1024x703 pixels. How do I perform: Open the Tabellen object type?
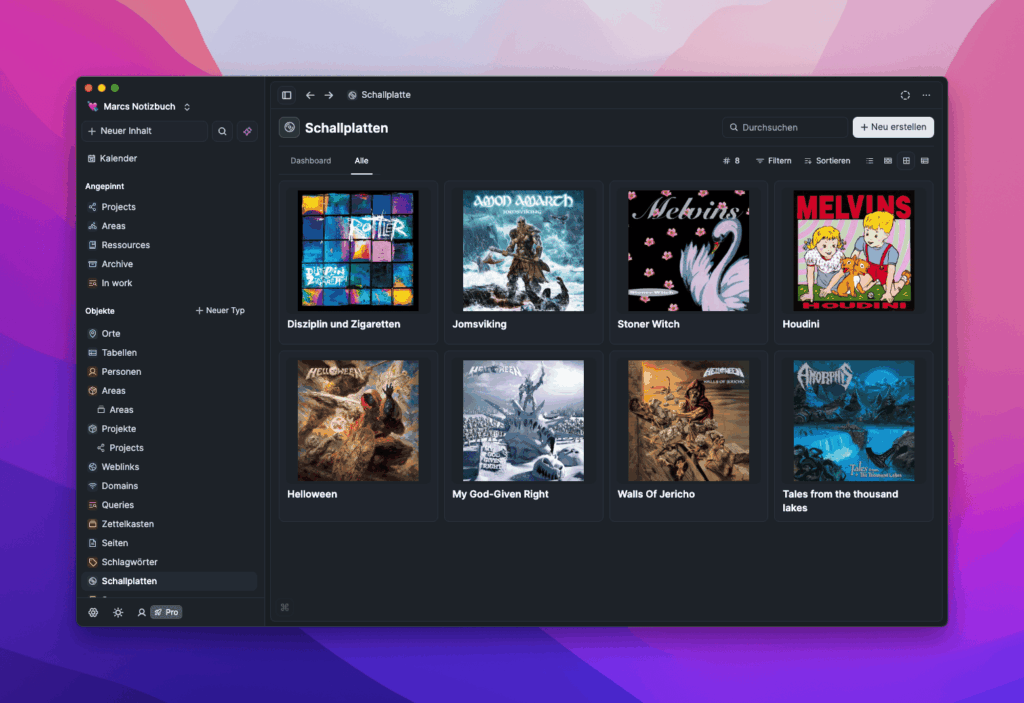click(x=169, y=353)
